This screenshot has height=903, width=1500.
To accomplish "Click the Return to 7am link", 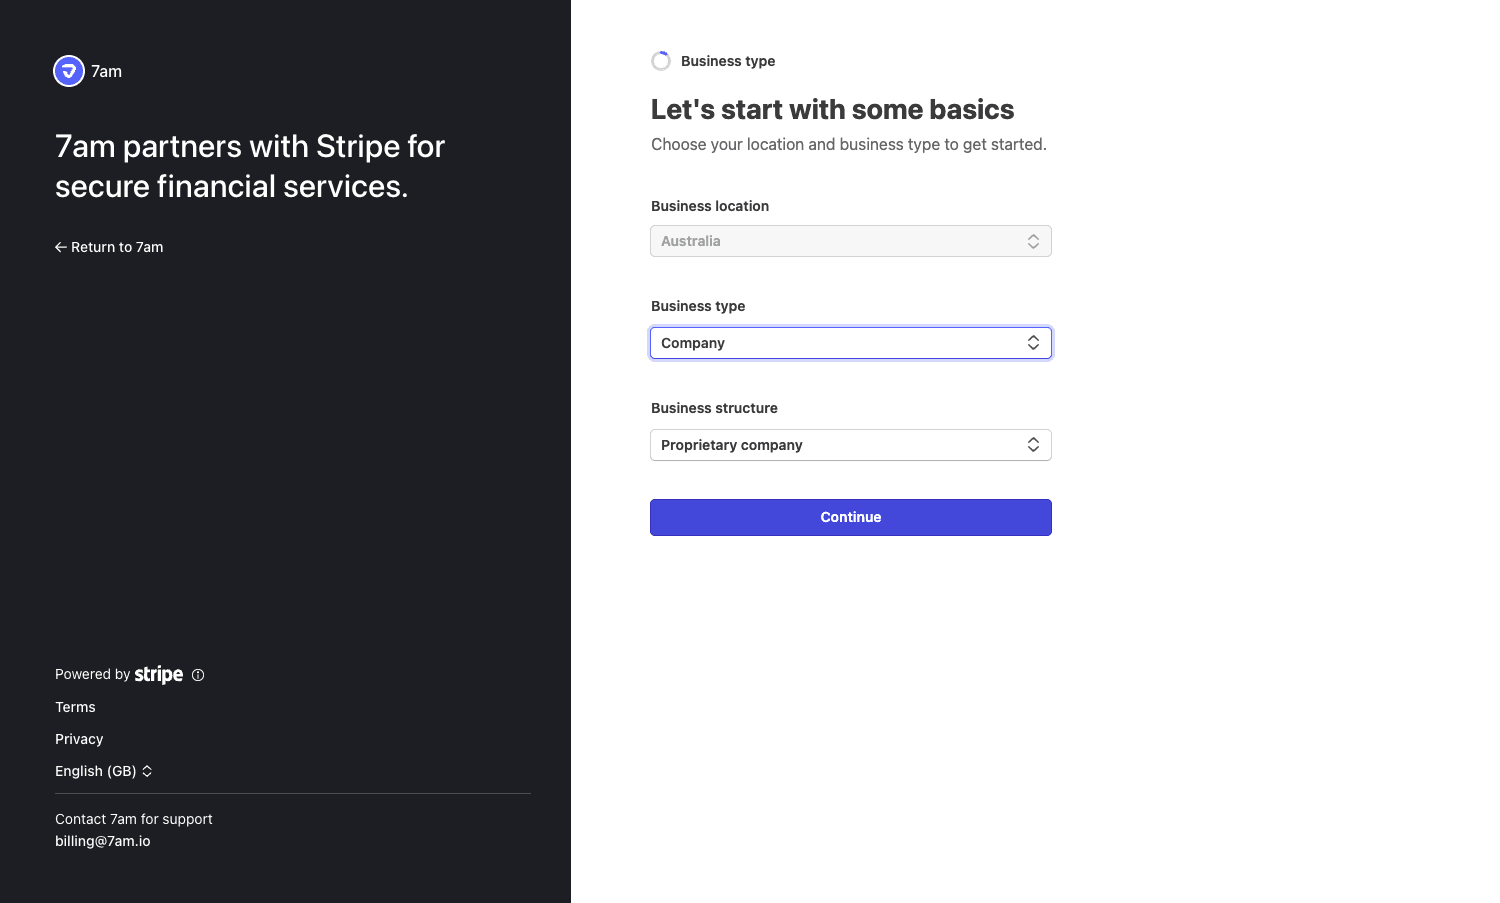I will click(x=117, y=247).
